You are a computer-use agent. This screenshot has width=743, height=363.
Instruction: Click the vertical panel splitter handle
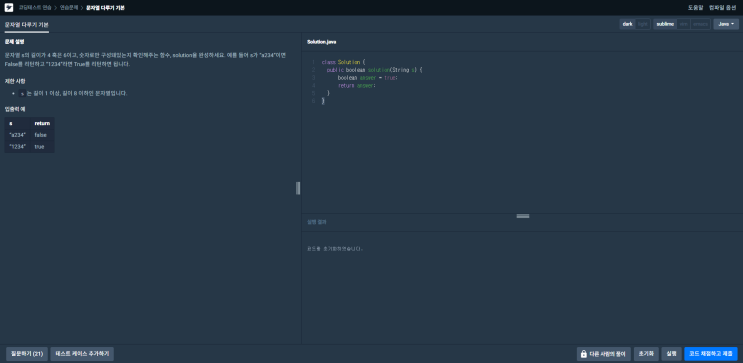[298, 188]
